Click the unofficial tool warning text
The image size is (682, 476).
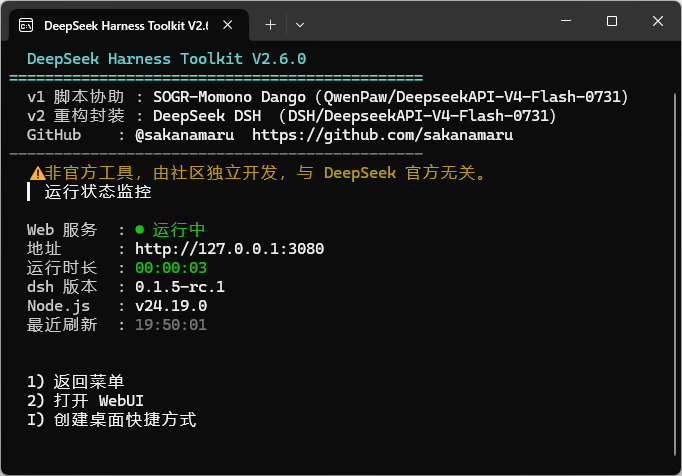point(265,173)
